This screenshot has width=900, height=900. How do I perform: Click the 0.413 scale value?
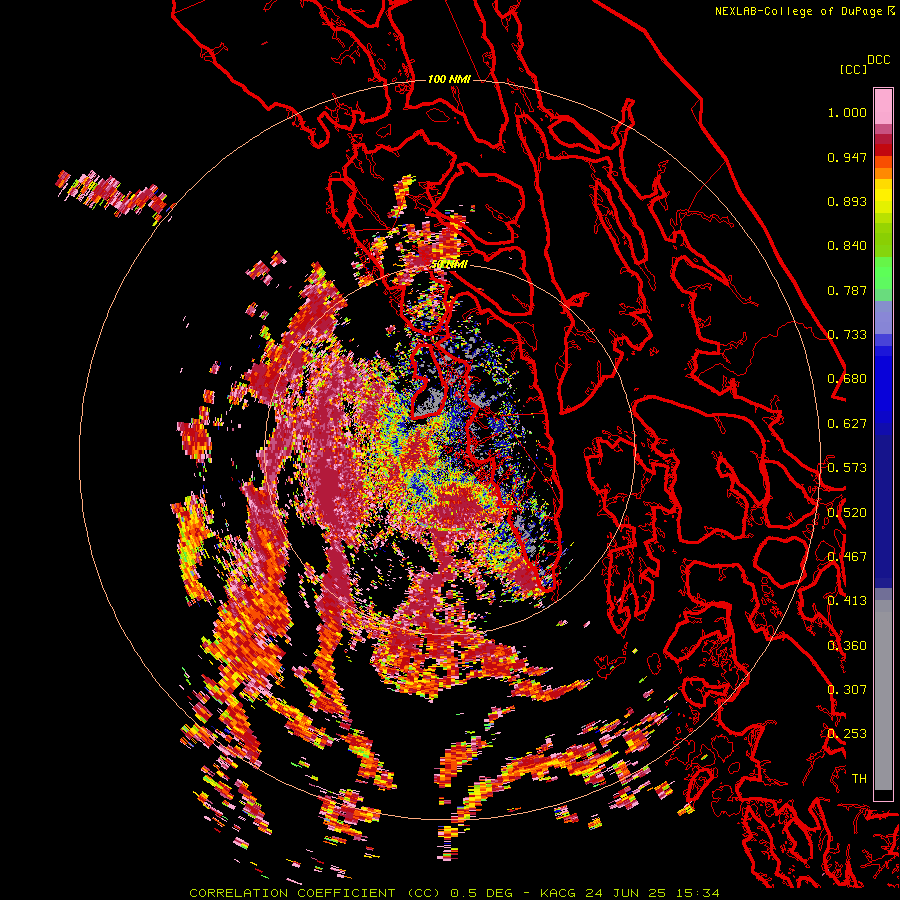coord(847,601)
